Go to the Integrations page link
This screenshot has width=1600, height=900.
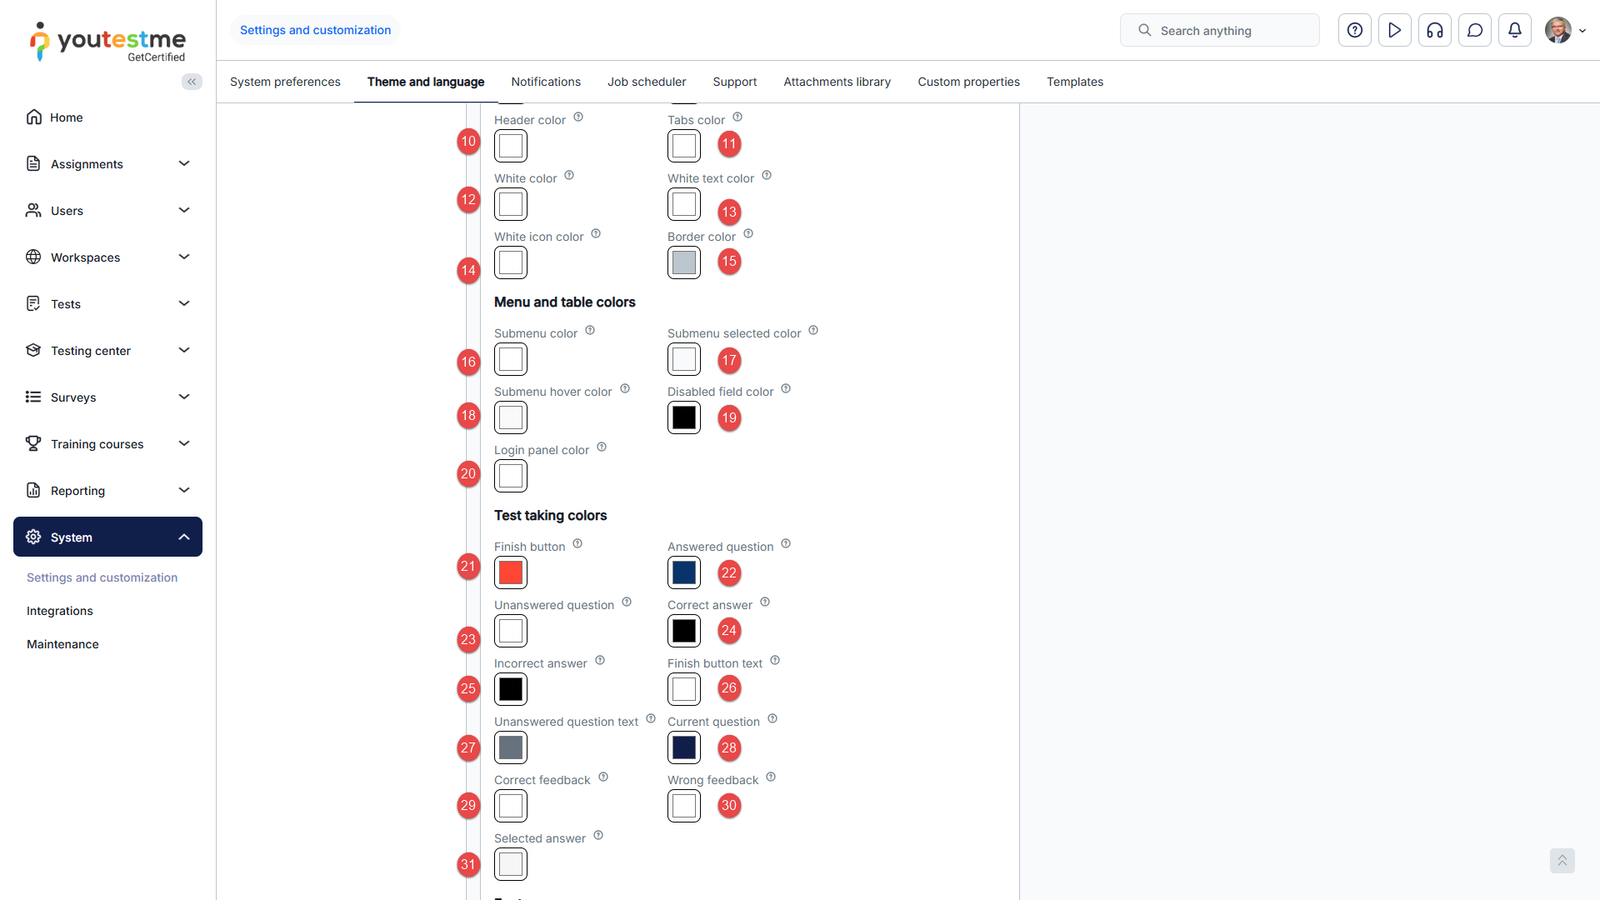pyautogui.click(x=60, y=611)
